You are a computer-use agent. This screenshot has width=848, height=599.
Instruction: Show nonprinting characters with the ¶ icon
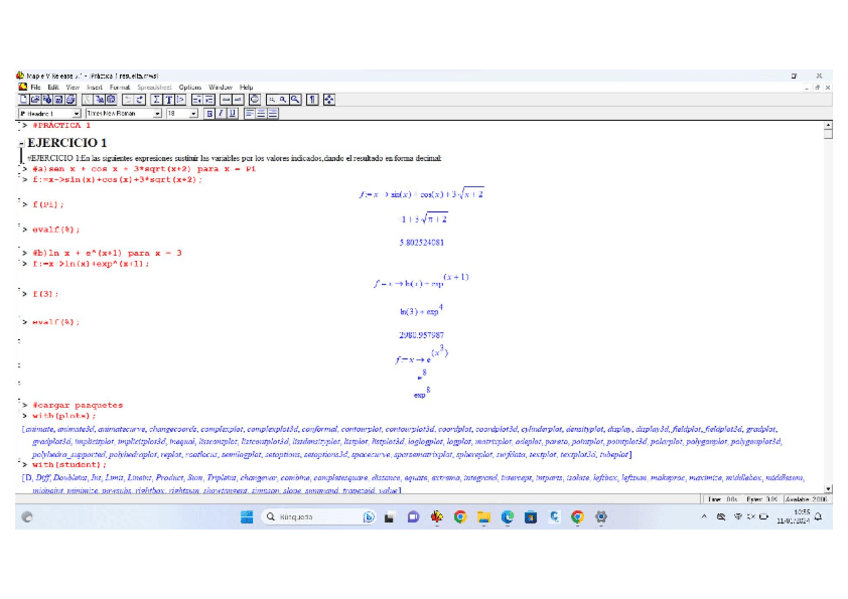pyautogui.click(x=313, y=100)
